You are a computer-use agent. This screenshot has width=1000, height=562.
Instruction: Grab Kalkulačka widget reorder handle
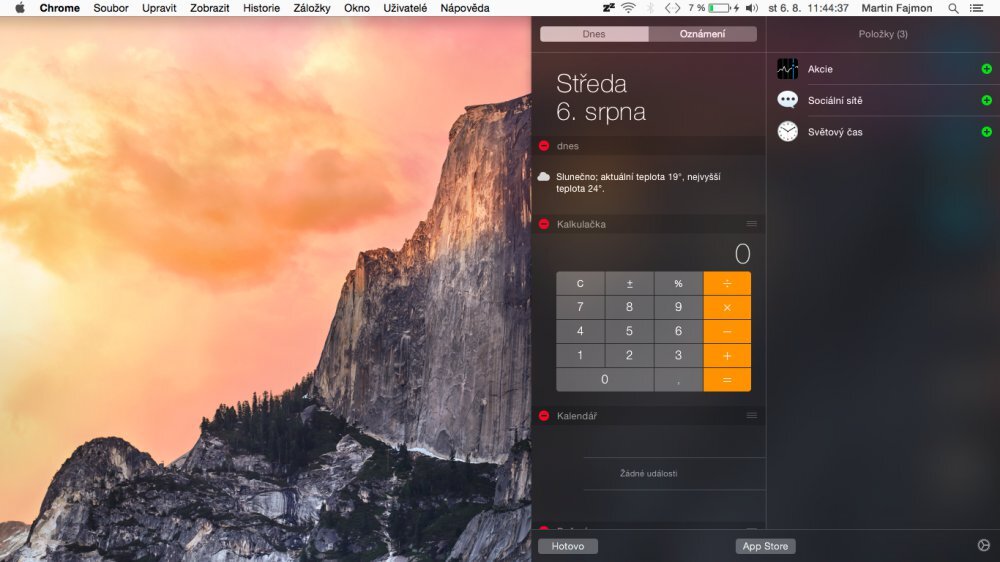pyautogui.click(x=751, y=224)
